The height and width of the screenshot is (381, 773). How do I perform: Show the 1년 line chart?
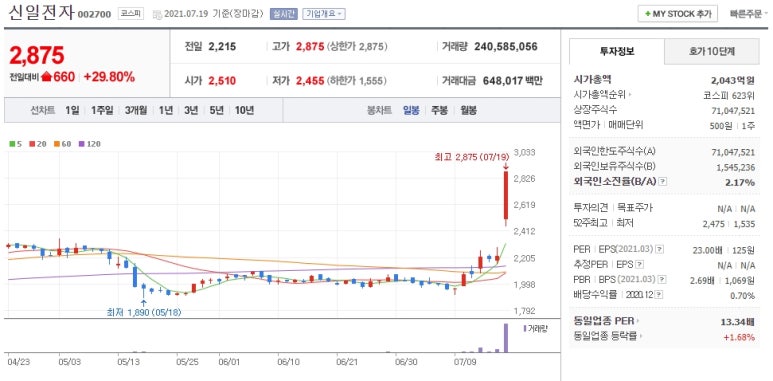(166, 110)
